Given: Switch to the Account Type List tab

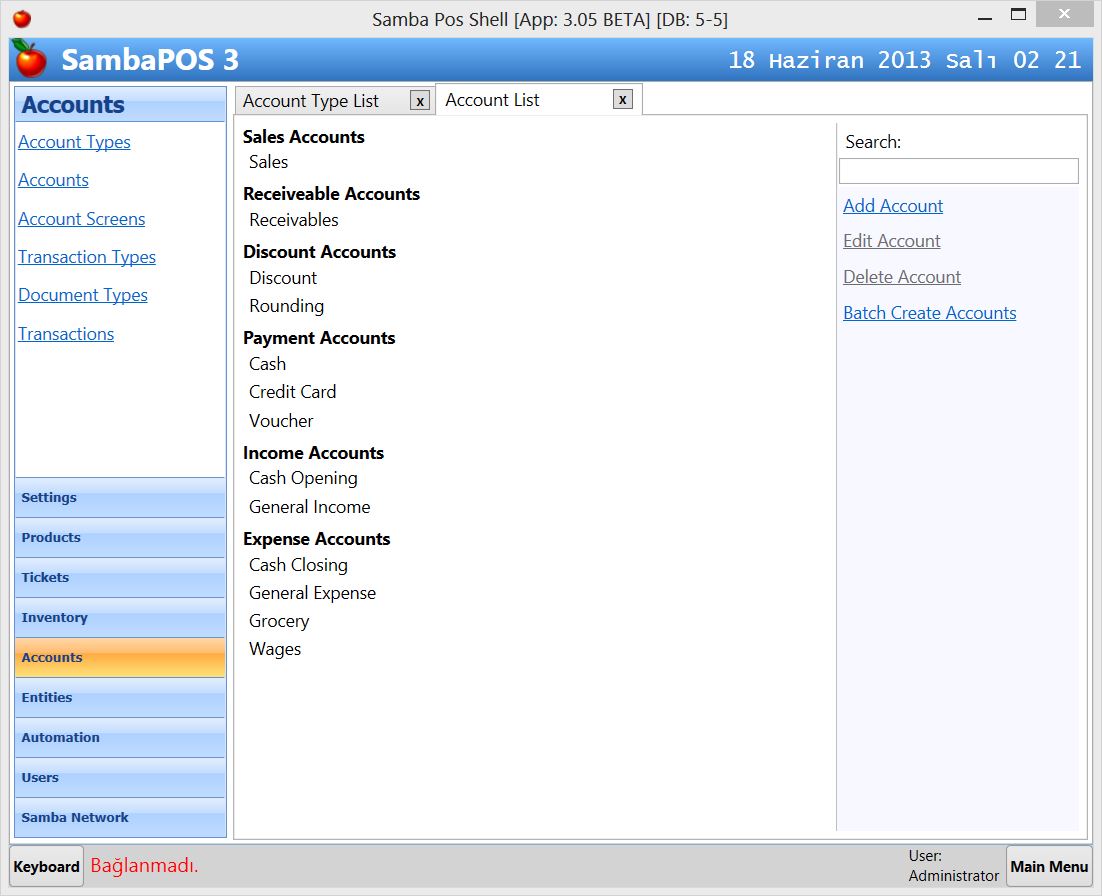Looking at the screenshot, I should 310,100.
